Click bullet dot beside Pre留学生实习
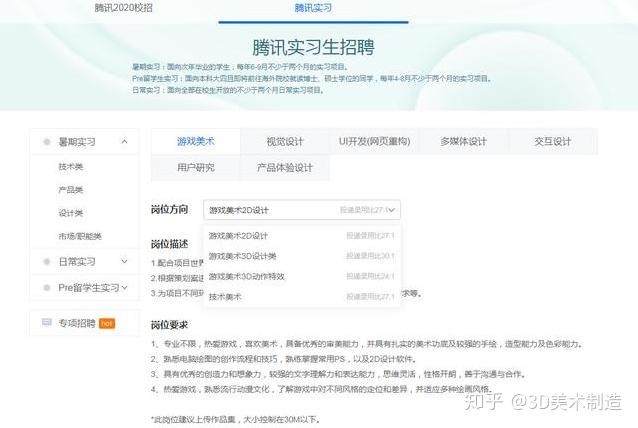Viewport: 638px width, 428px height. [46, 287]
